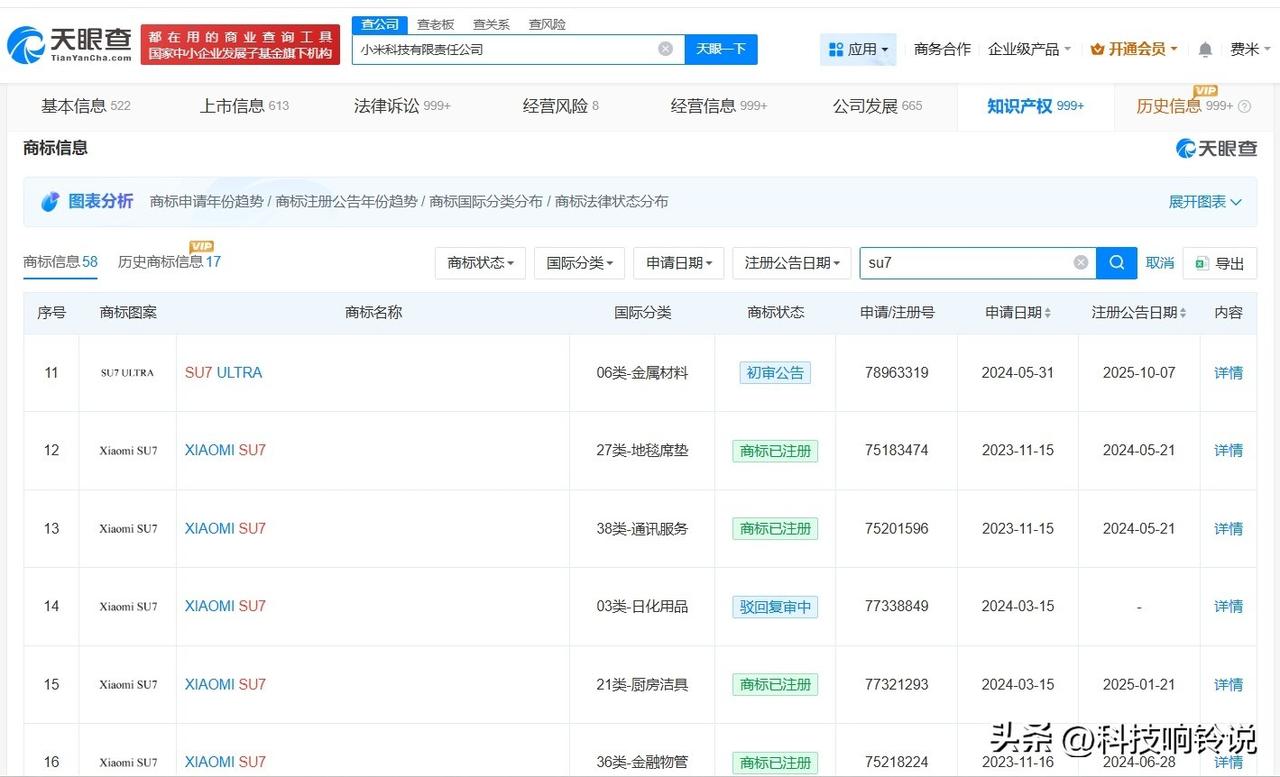The height and width of the screenshot is (777, 1280).
Task: Open the notification bell icon
Action: tap(1205, 48)
